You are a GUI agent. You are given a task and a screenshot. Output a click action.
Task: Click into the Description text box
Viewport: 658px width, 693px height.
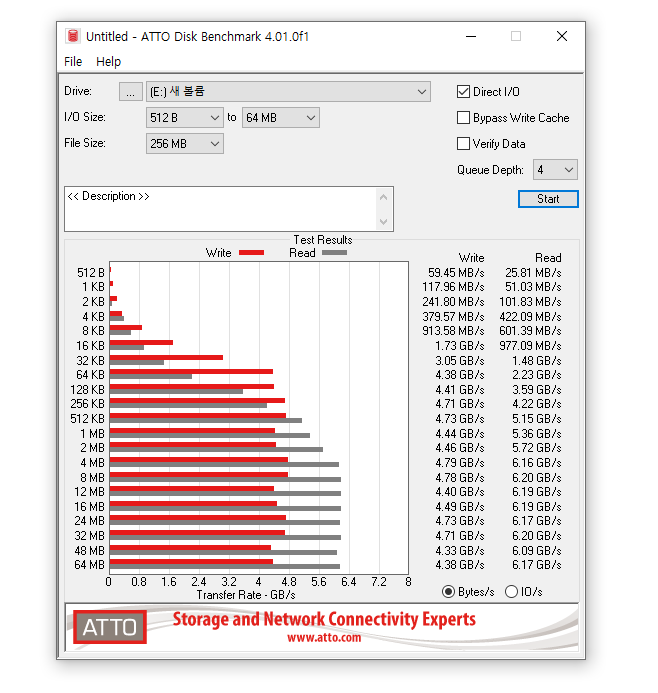coord(221,209)
